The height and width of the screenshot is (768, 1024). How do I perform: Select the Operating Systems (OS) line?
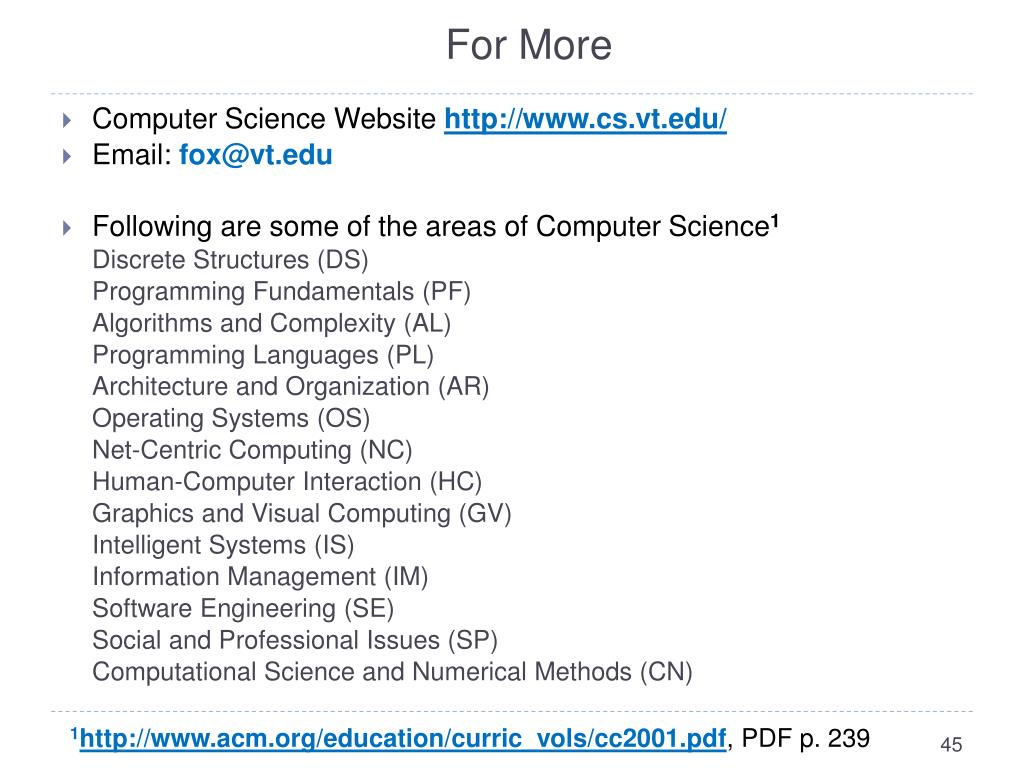(231, 418)
